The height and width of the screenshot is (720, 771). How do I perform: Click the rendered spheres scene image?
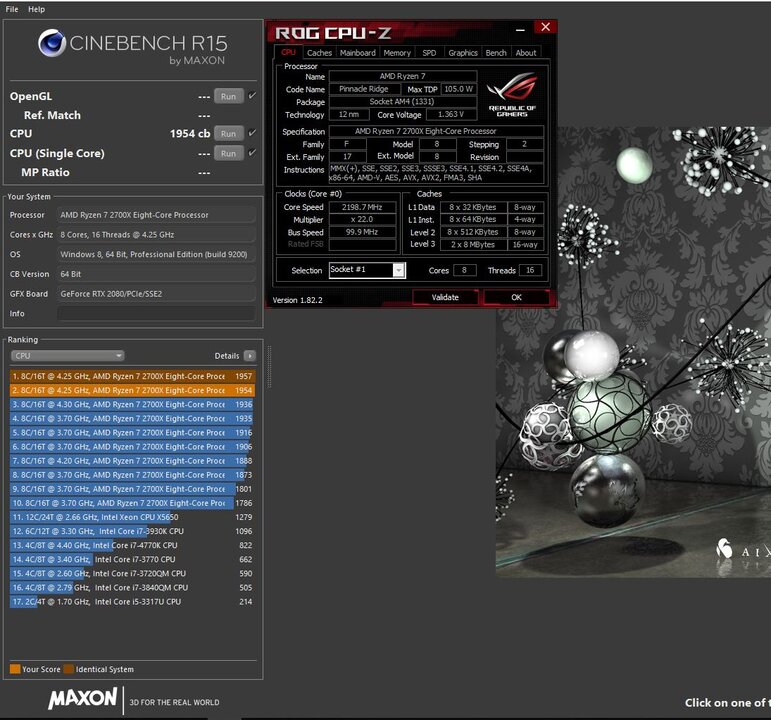(633, 352)
